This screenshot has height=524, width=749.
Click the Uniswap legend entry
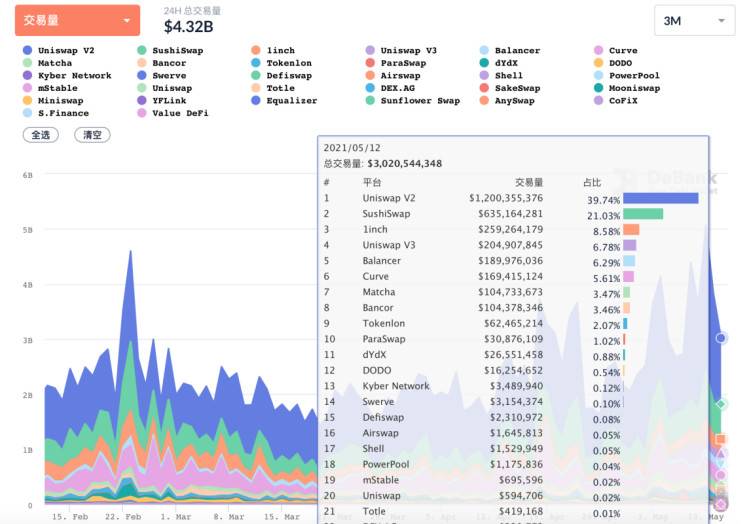pos(164,88)
